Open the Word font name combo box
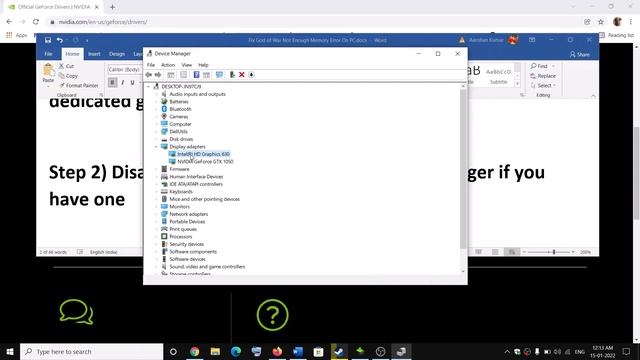The height and width of the screenshot is (360, 640). (x=124, y=69)
